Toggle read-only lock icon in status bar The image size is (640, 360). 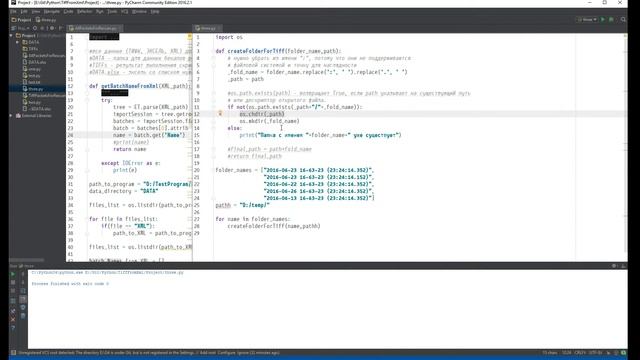[608, 353]
